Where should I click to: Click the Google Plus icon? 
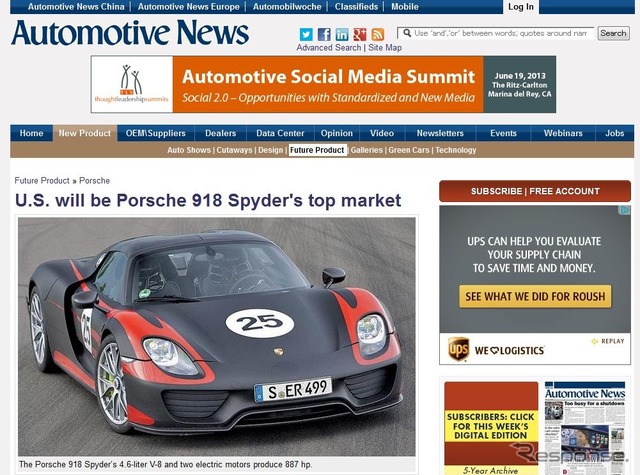point(360,34)
